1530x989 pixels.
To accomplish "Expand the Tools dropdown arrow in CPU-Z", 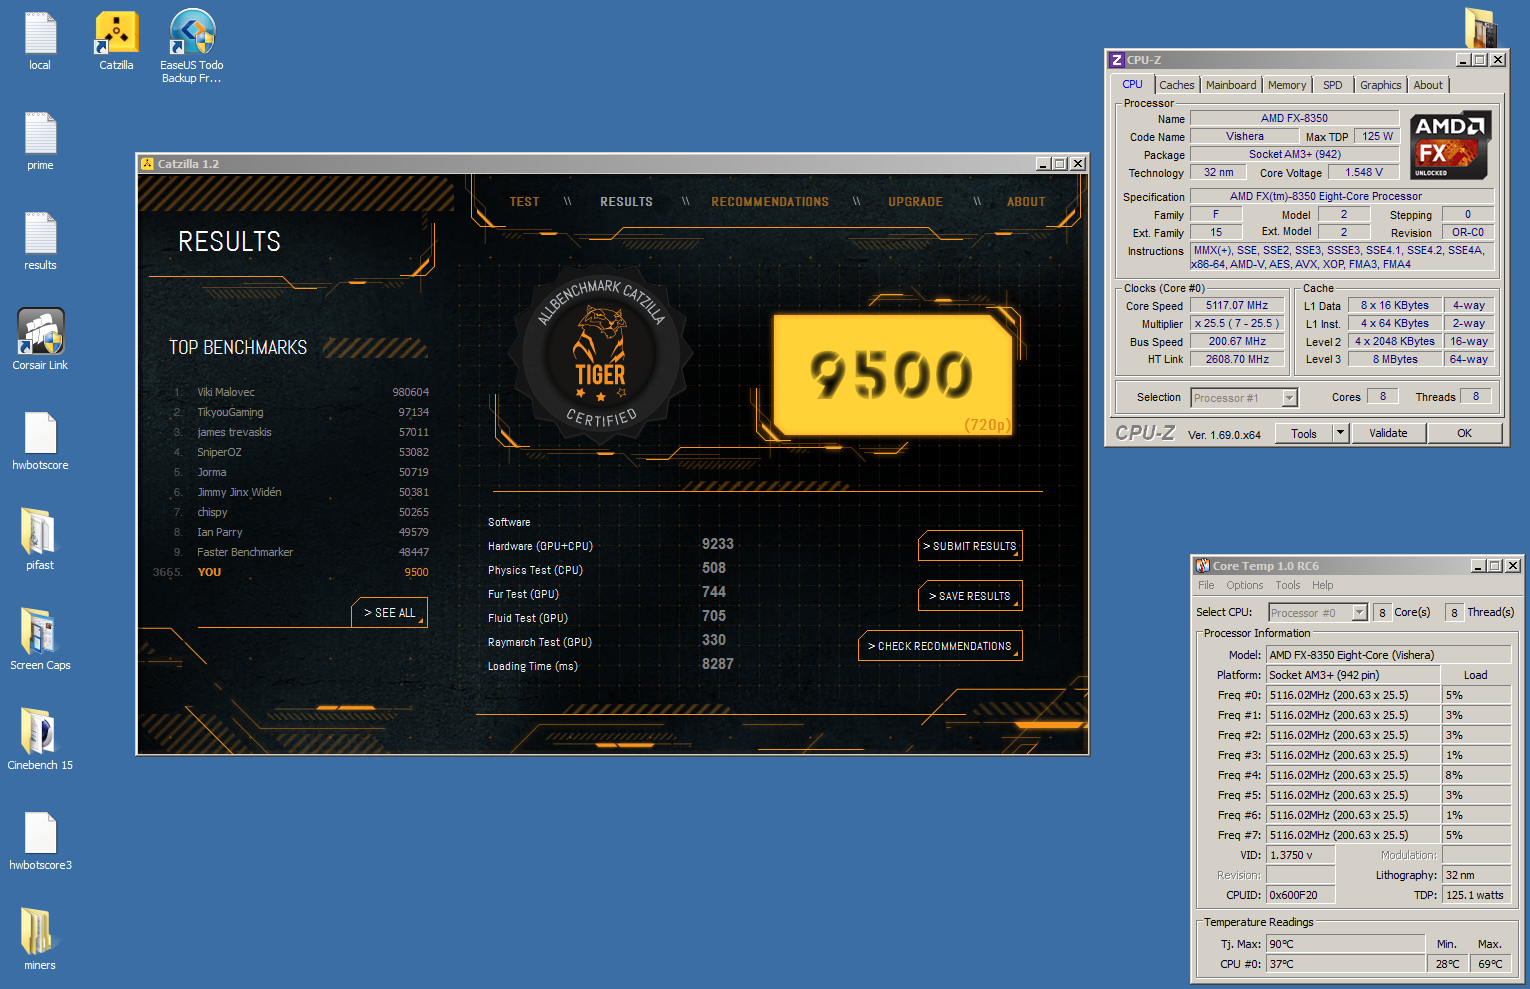I will point(1340,433).
